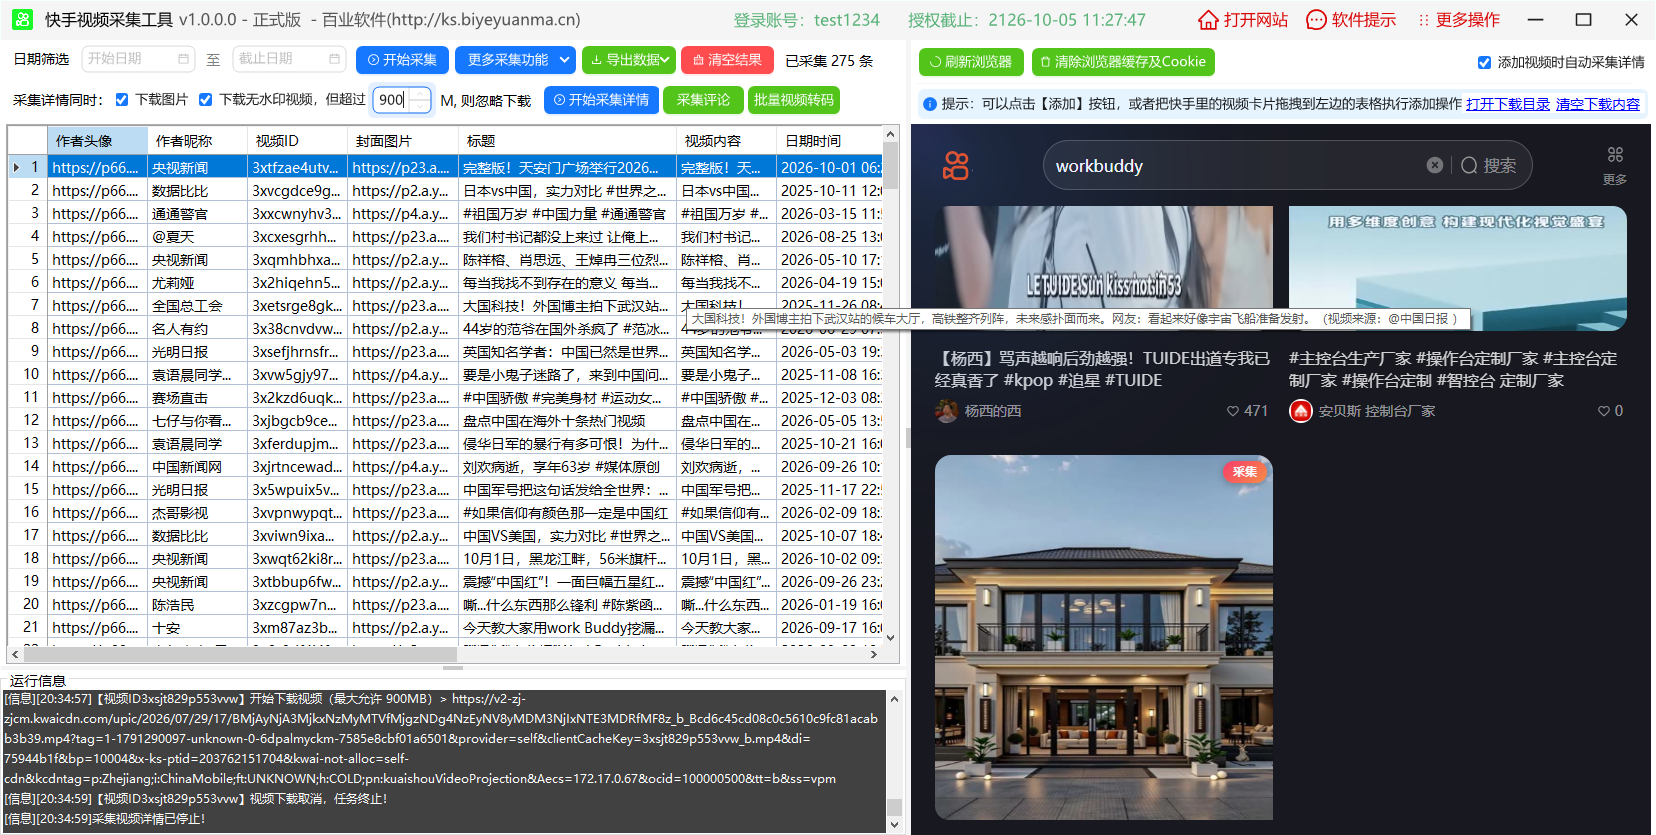
Task: Click the blue info icon beside 提示
Action: [930, 104]
